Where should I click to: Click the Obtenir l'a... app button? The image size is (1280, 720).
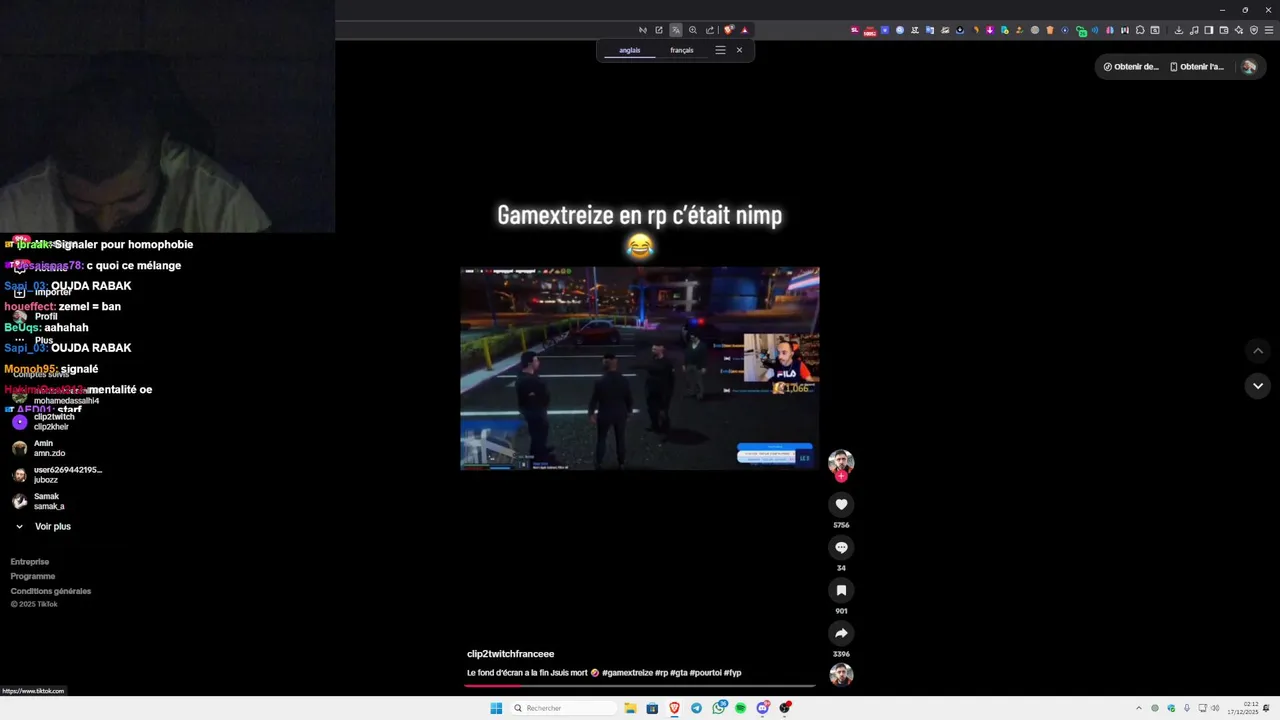(x=1197, y=67)
